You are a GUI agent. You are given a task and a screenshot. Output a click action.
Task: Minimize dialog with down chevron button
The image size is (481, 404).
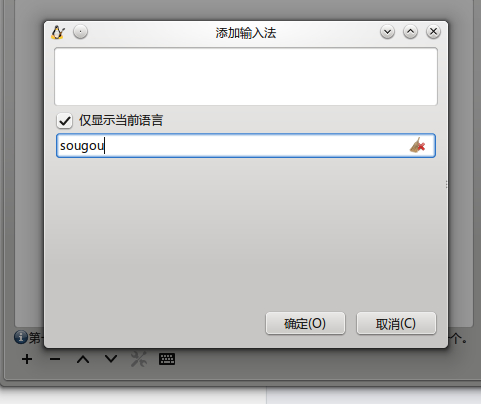[387, 32]
